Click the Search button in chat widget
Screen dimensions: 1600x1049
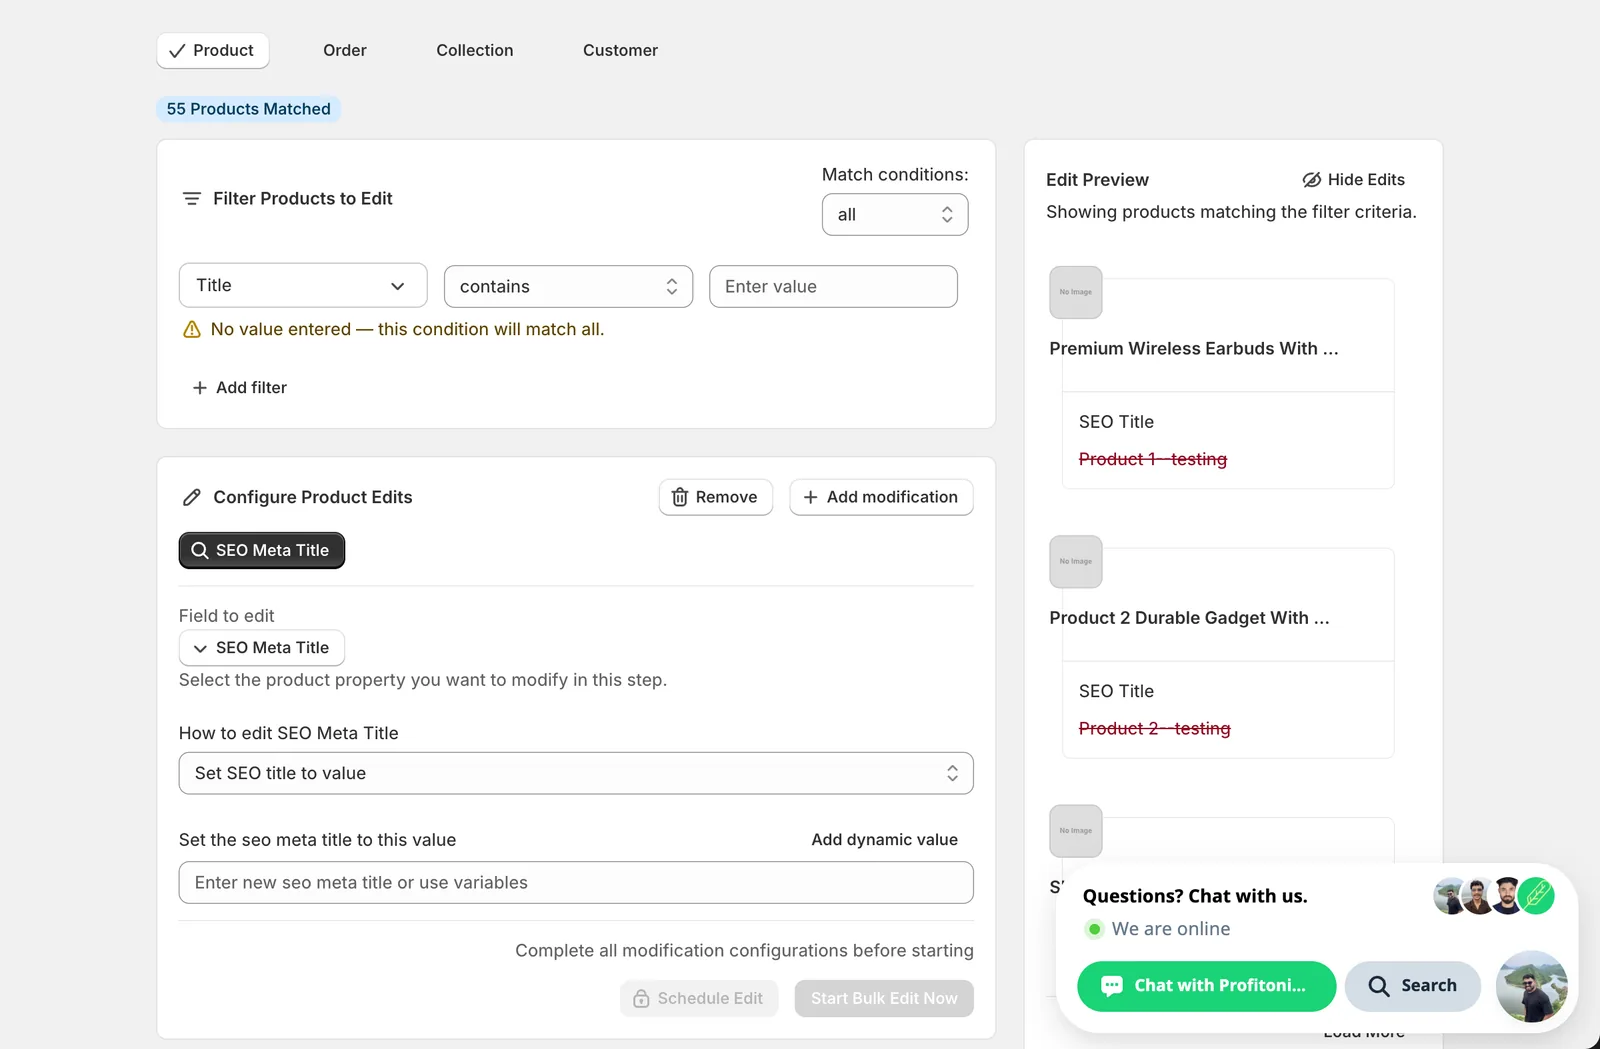click(1413, 987)
